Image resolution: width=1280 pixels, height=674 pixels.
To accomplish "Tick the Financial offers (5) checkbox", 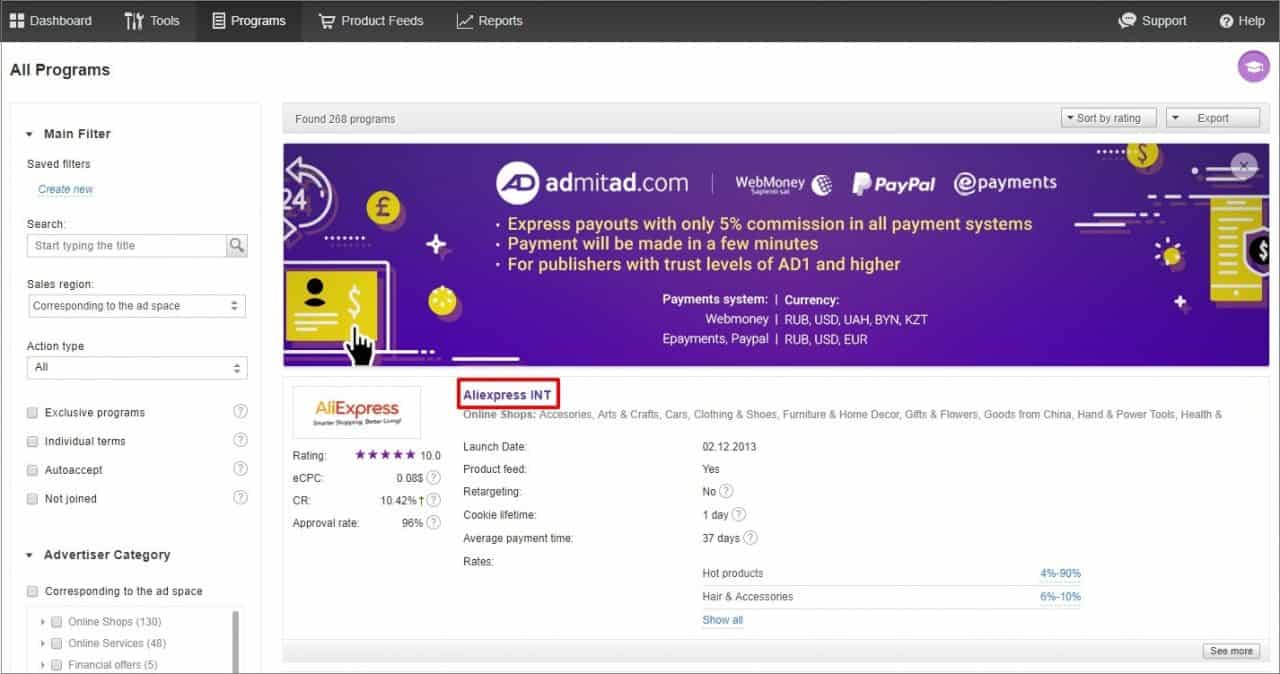I will tap(57, 665).
